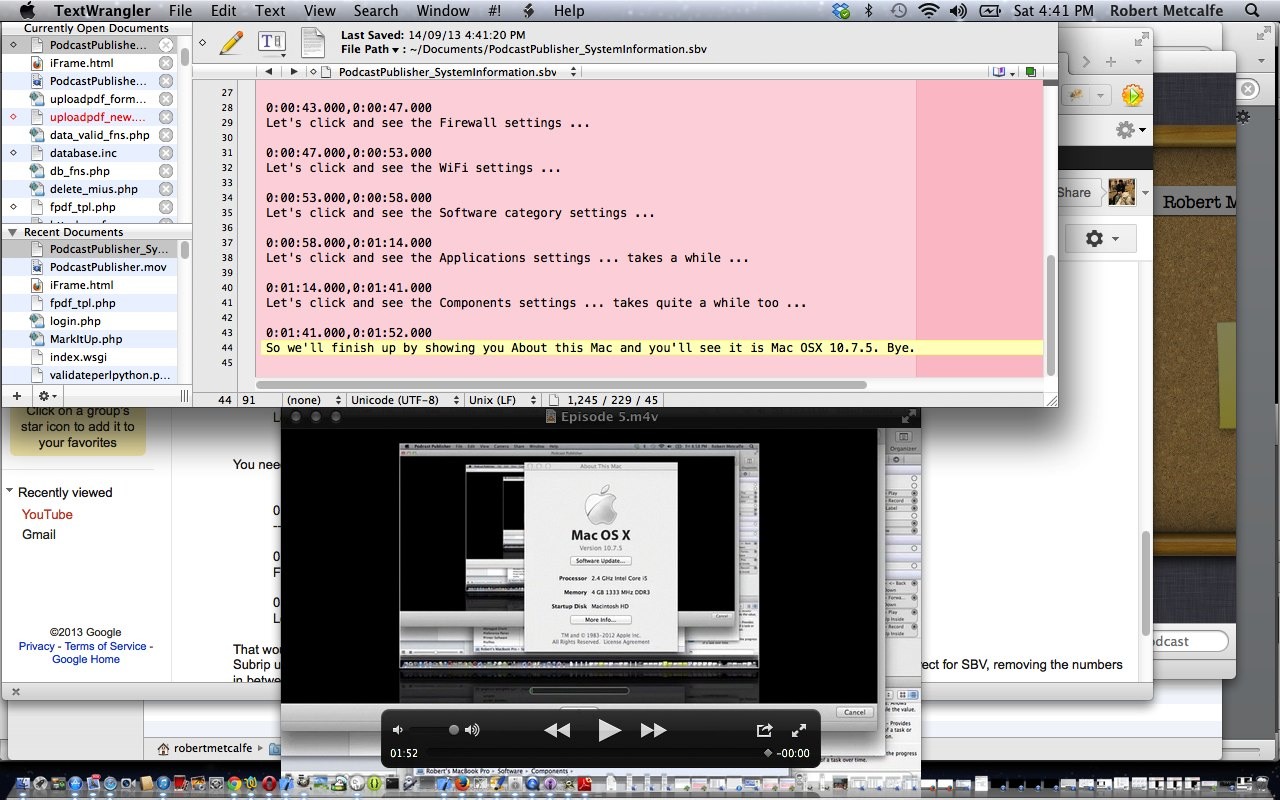The width and height of the screenshot is (1280, 800).
Task: Click the pencil document-state icon in TextWrangler toolbar
Action: [x=231, y=42]
